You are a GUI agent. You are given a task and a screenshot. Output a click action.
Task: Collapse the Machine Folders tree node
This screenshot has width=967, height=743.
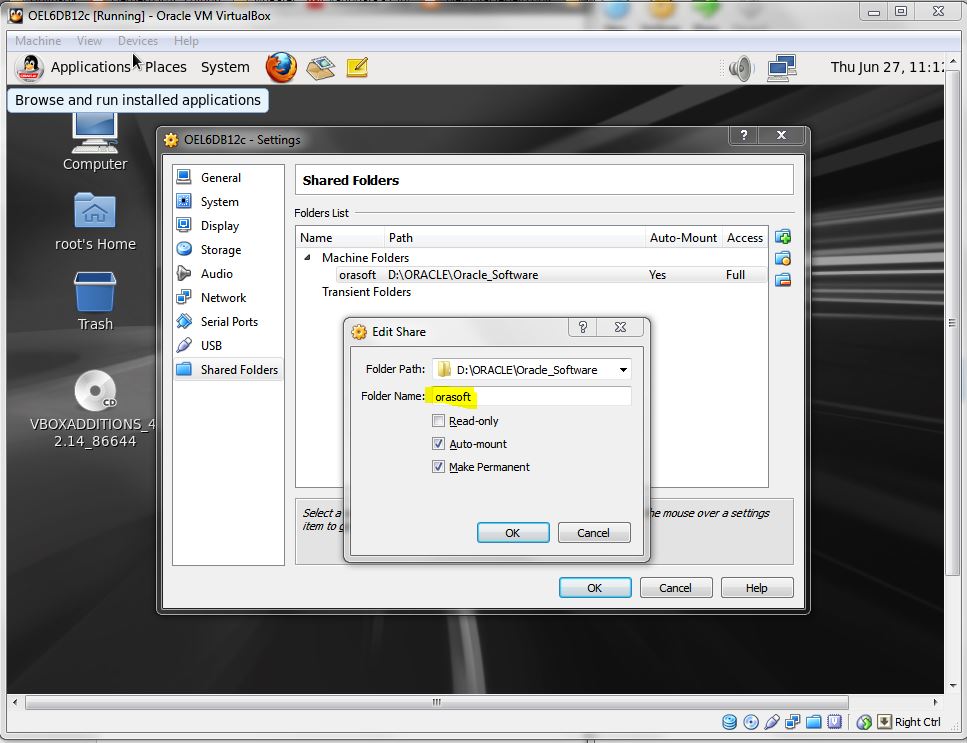pyautogui.click(x=307, y=258)
